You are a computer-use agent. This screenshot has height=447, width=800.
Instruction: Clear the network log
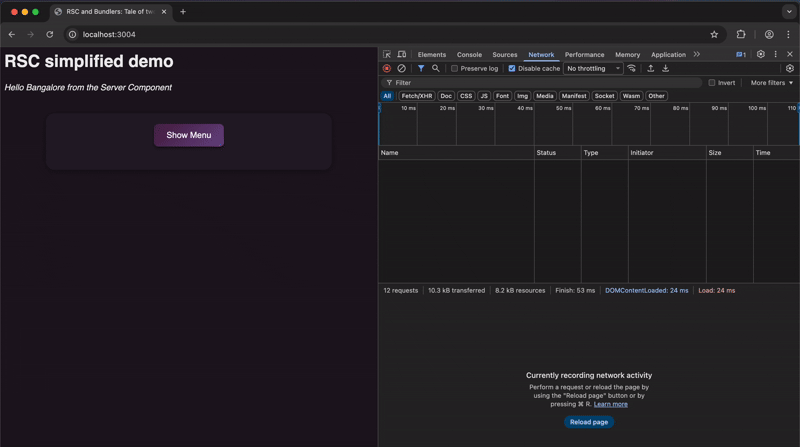point(401,69)
